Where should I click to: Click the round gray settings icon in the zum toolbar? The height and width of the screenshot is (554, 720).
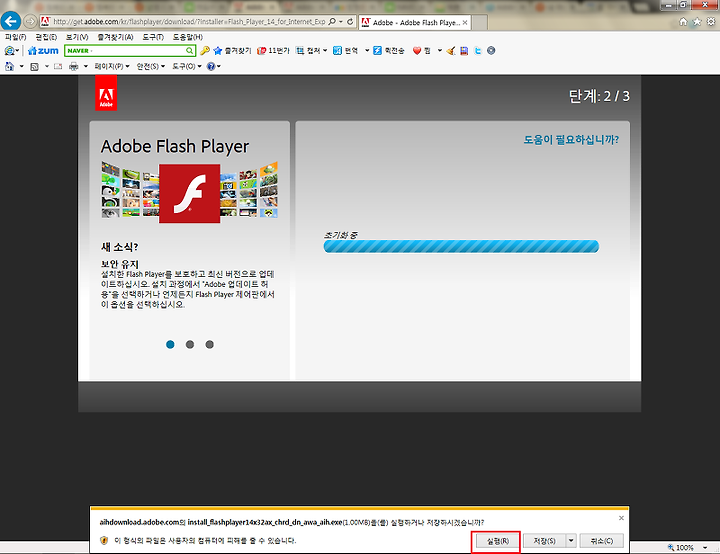point(491,51)
